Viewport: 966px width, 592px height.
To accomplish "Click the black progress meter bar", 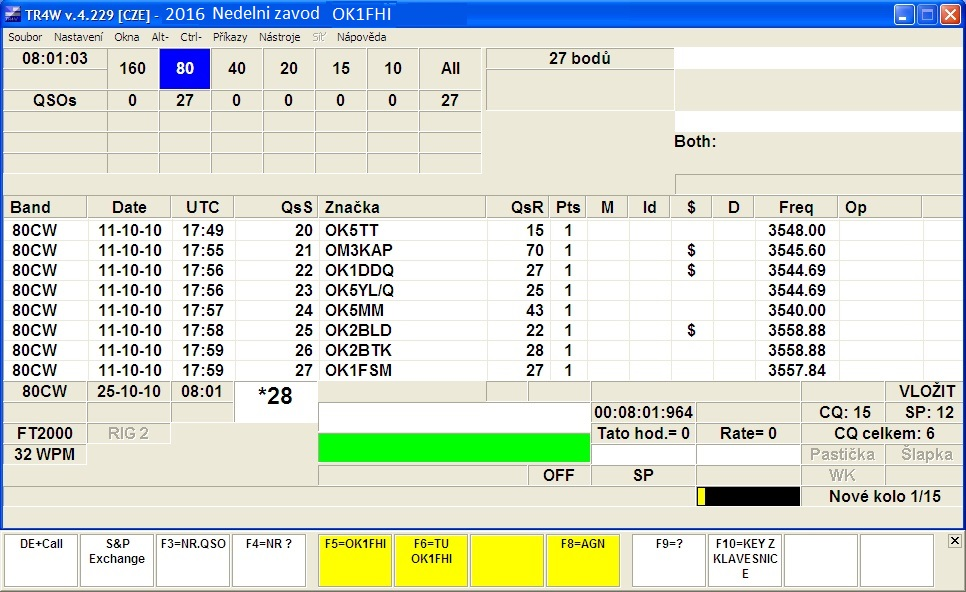I will [x=748, y=497].
